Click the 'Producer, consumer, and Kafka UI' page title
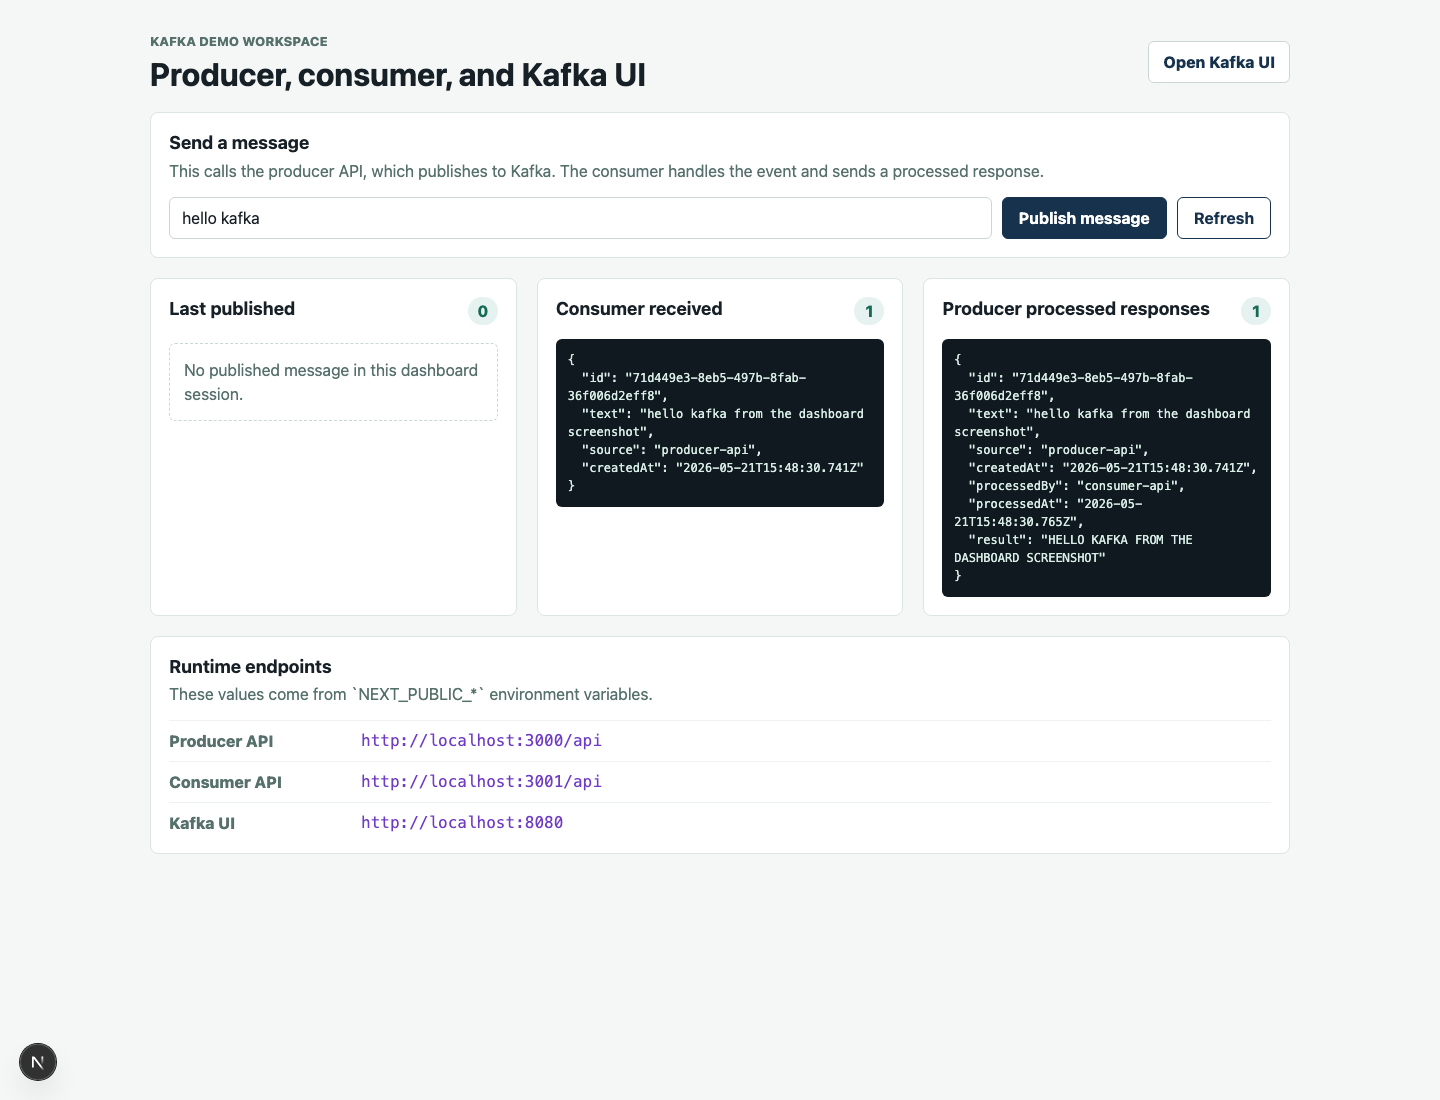This screenshot has width=1440, height=1100. [x=398, y=75]
